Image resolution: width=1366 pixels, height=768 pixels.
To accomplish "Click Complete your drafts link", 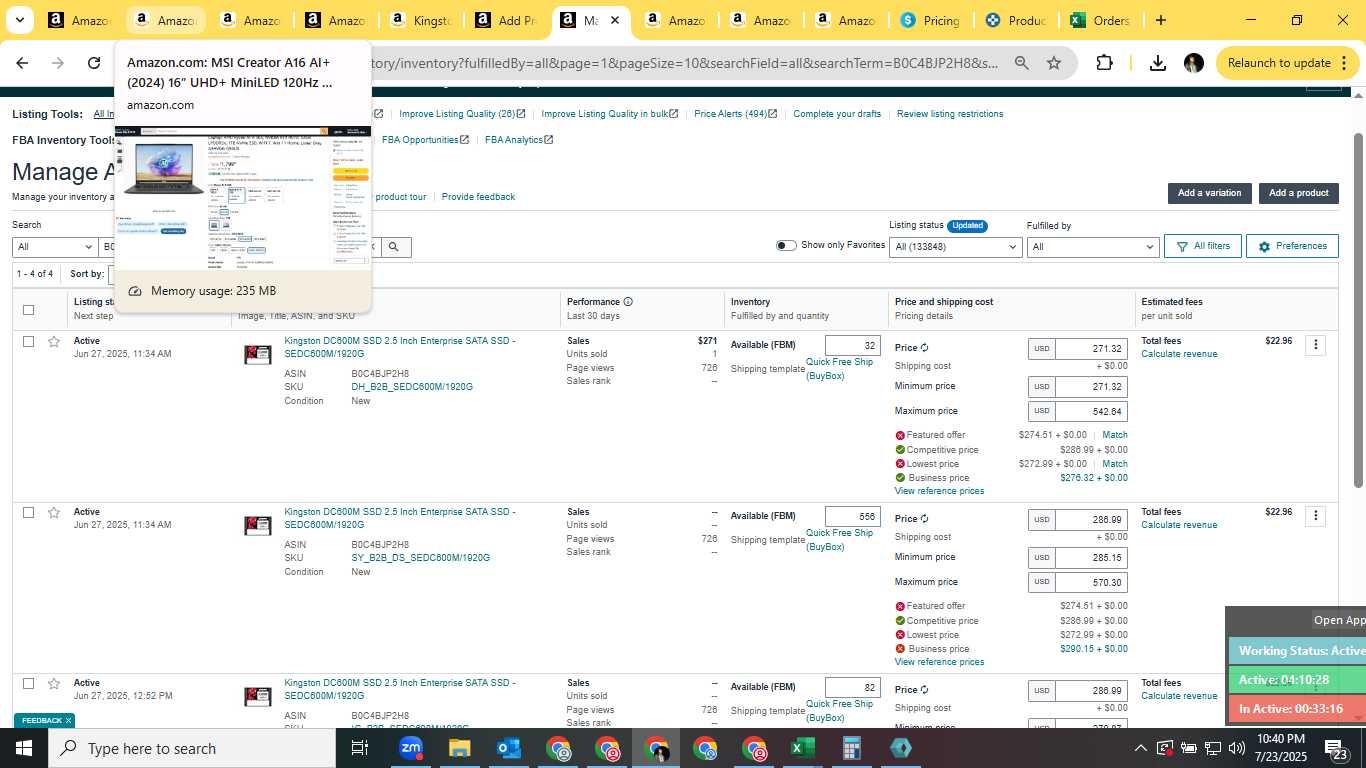I will [x=837, y=114].
